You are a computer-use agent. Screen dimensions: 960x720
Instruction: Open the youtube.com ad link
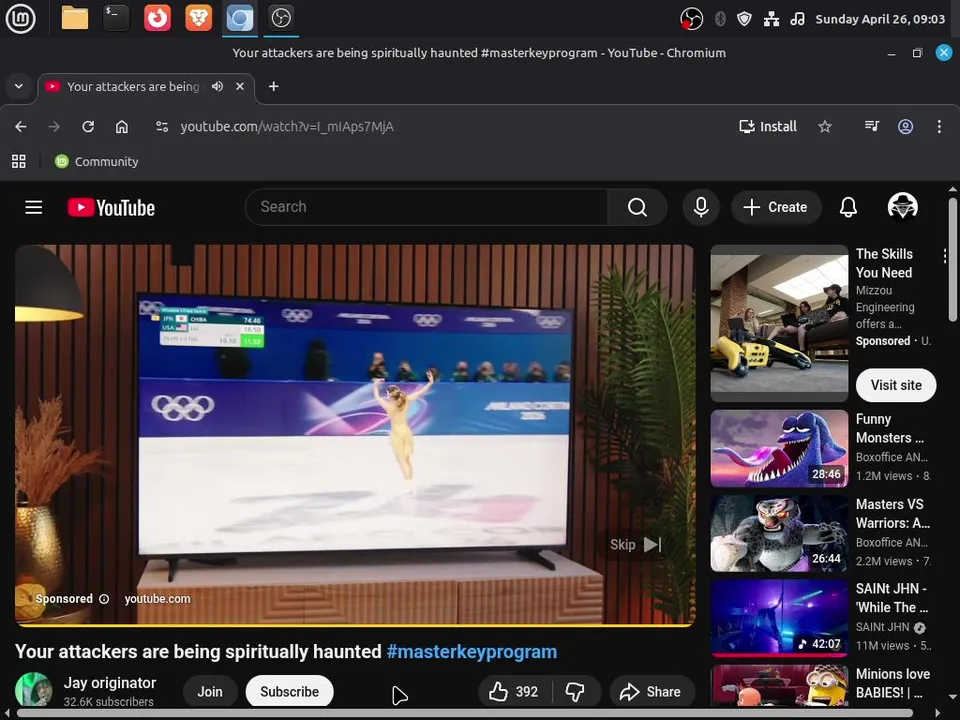157,599
